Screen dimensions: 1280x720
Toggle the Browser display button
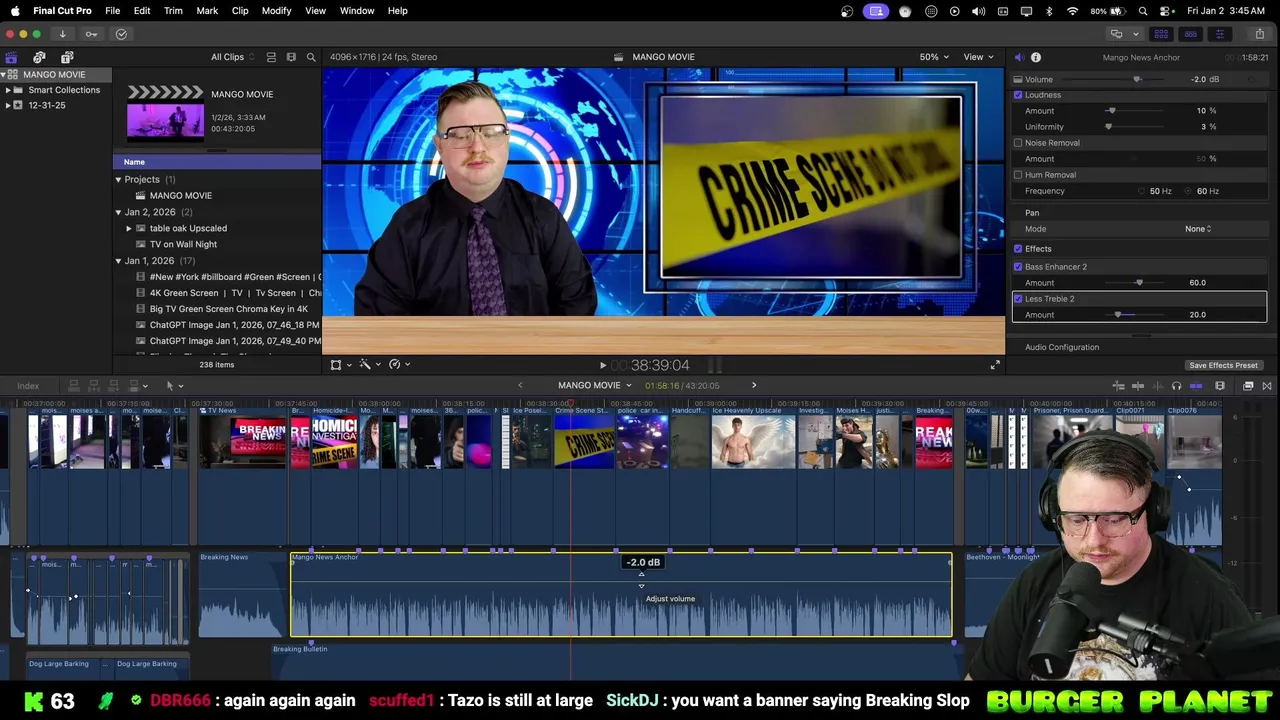pyautogui.click(x=1162, y=34)
